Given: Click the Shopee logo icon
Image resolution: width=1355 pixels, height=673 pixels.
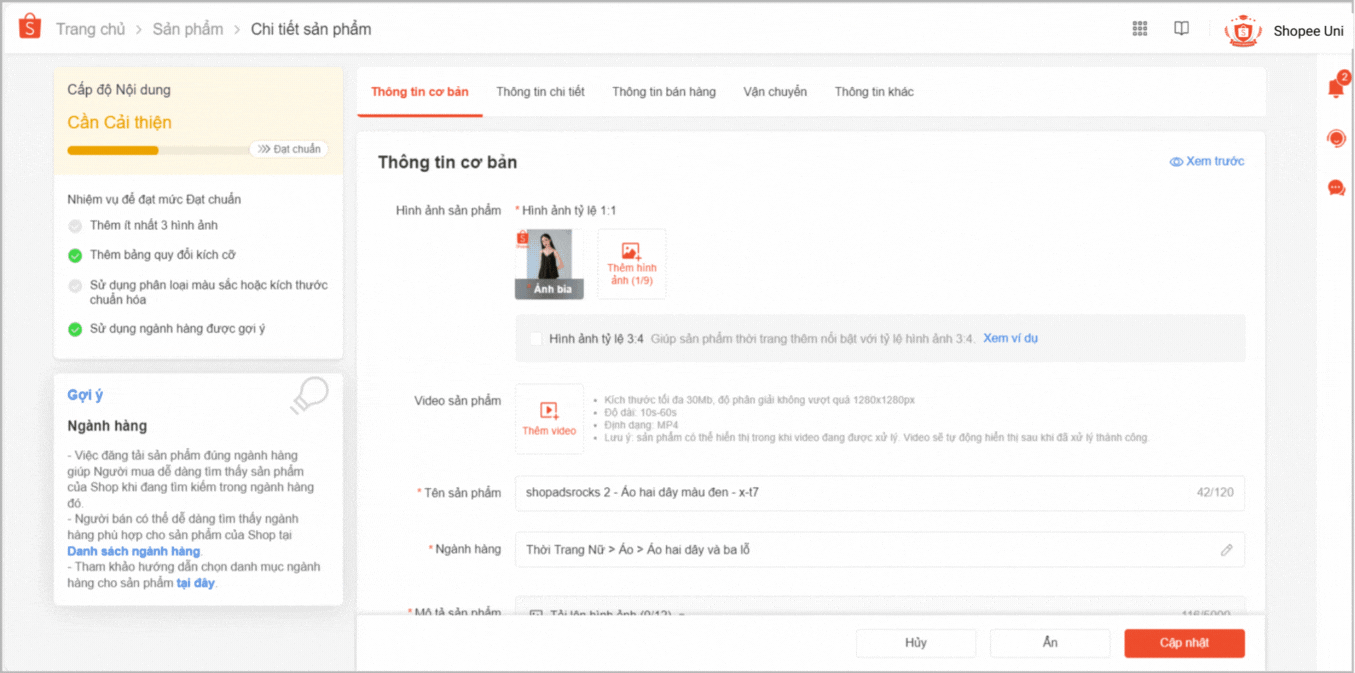Looking at the screenshot, I should pos(30,28).
